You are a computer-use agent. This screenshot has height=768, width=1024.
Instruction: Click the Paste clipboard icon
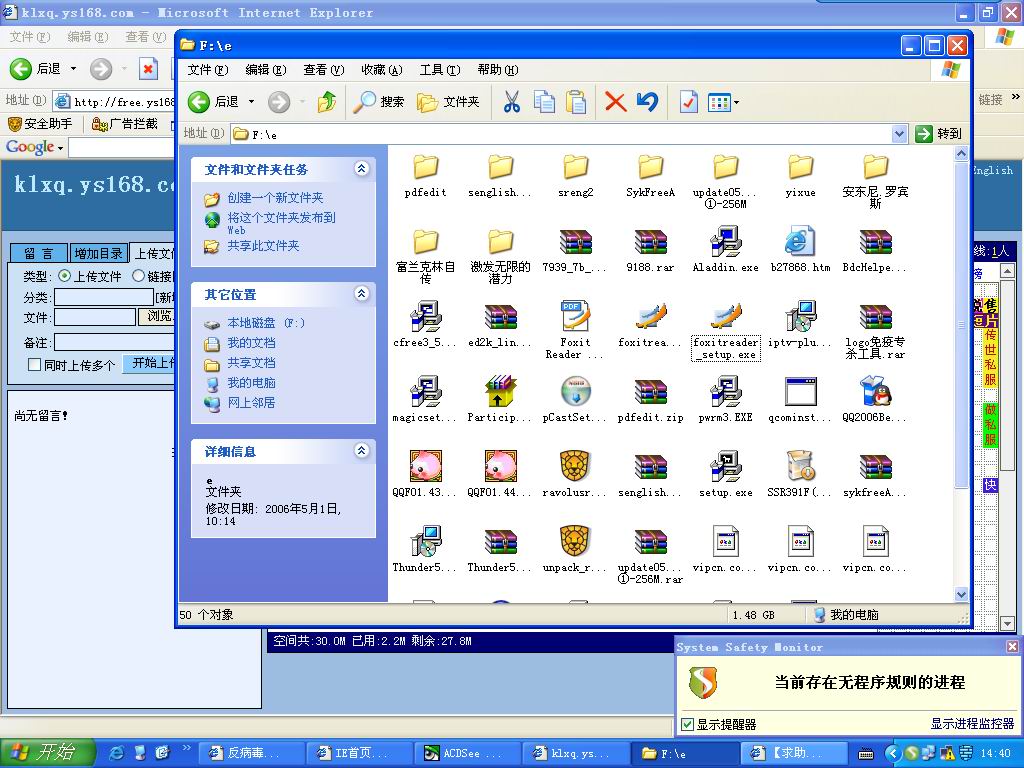(575, 102)
